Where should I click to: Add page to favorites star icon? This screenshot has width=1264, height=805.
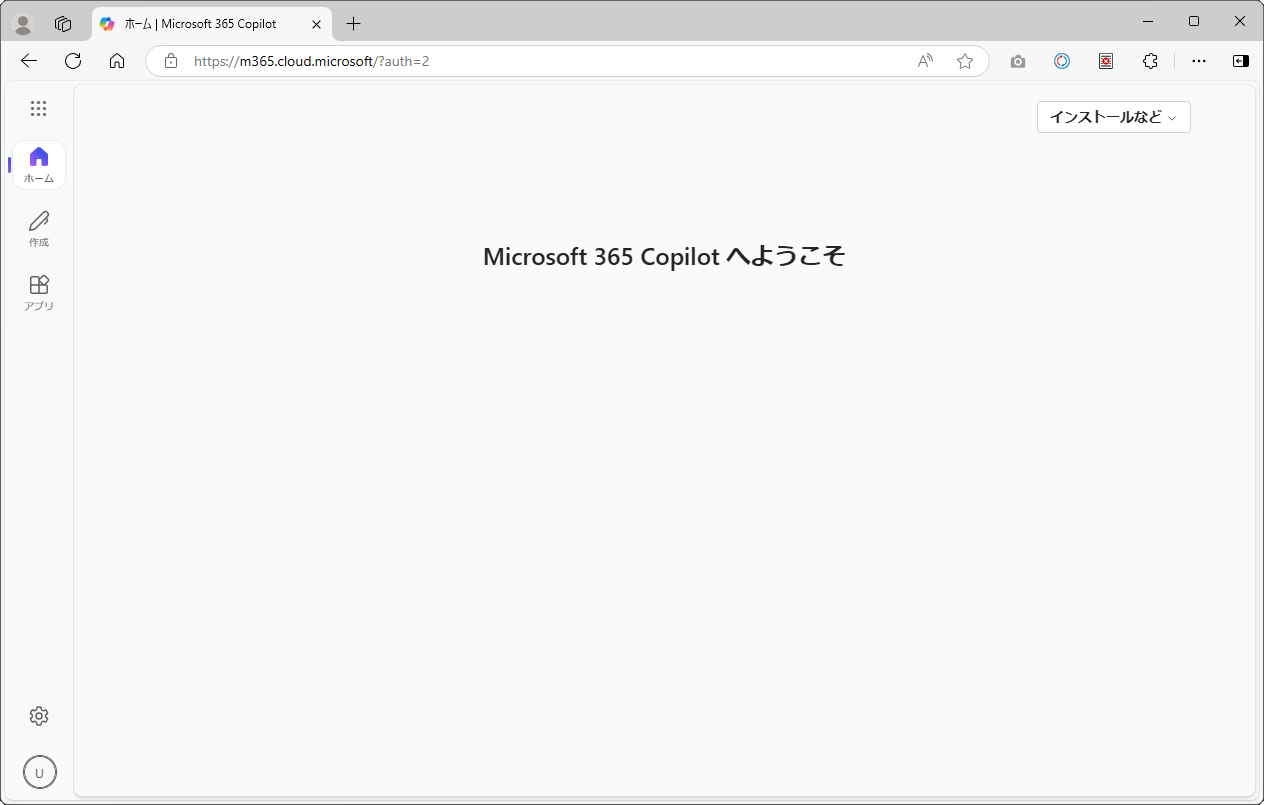pos(965,61)
